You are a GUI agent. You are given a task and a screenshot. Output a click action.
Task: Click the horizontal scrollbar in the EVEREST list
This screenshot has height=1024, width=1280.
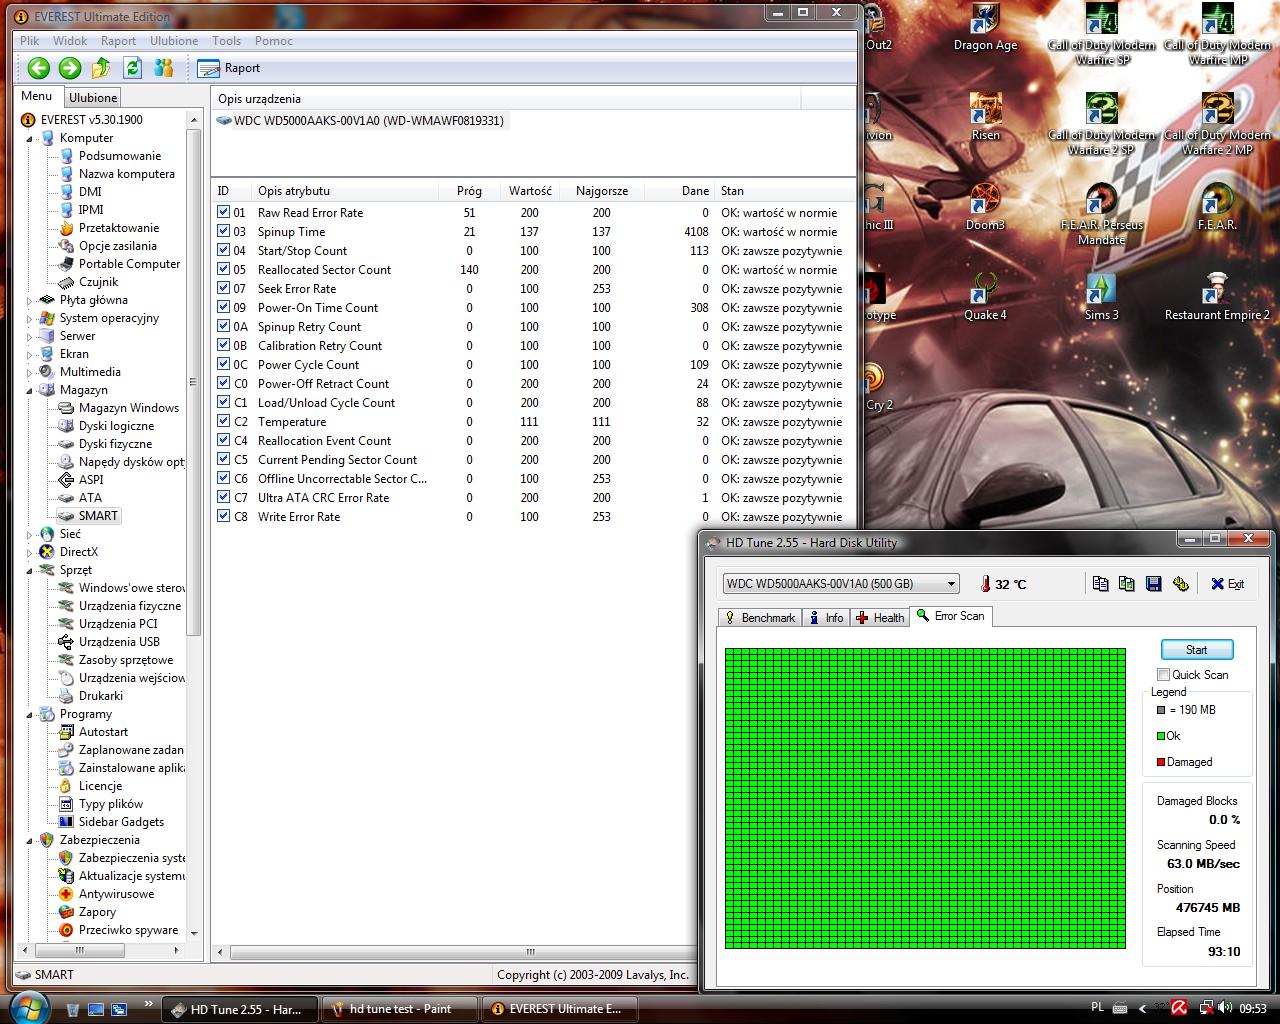pos(530,952)
